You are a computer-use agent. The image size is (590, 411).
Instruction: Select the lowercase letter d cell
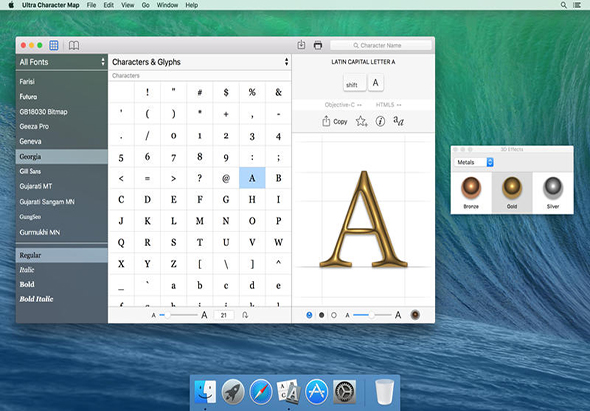point(252,285)
